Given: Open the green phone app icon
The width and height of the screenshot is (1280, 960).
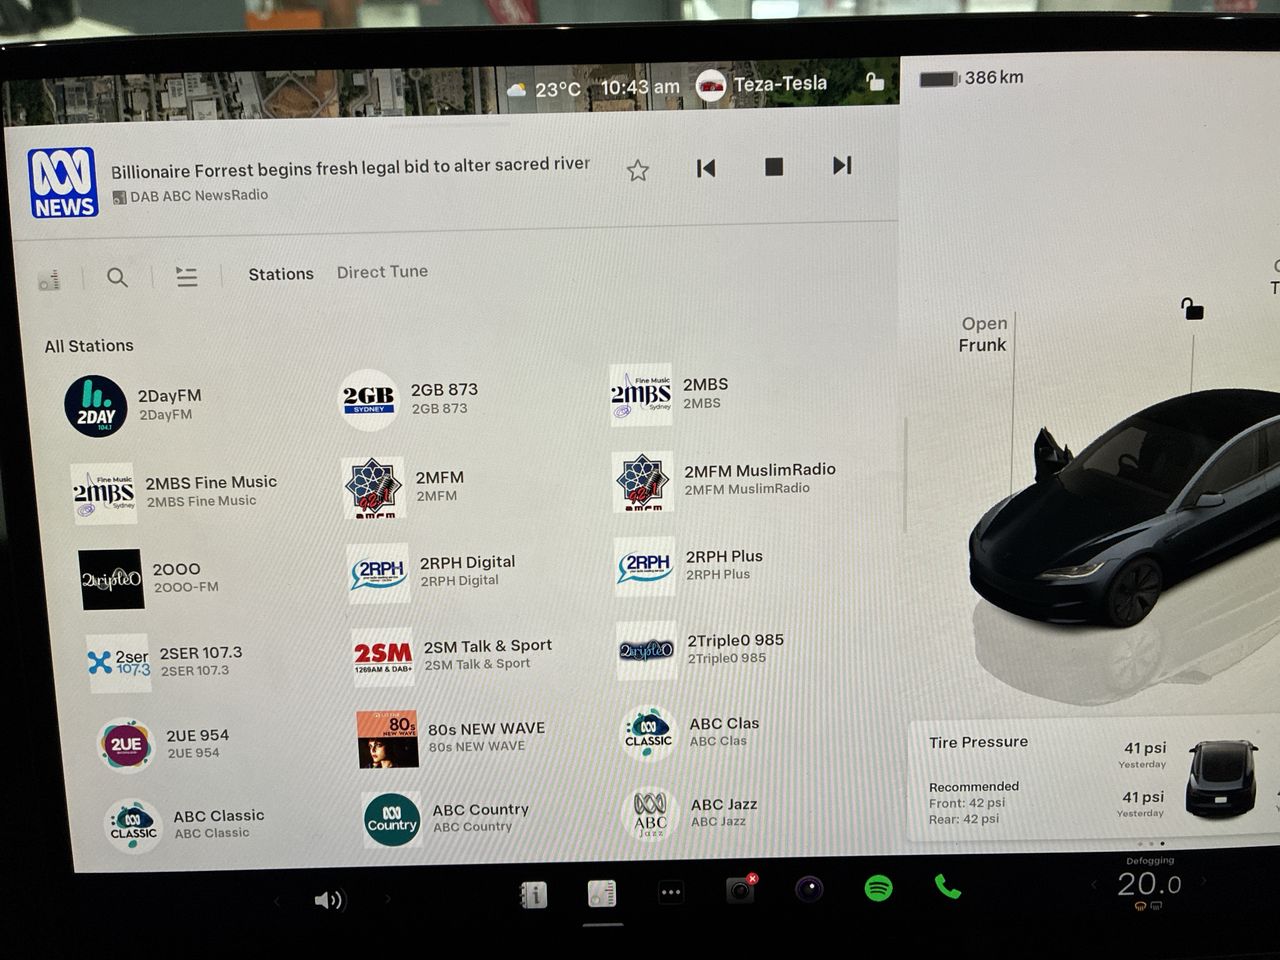Looking at the screenshot, I should point(947,887).
